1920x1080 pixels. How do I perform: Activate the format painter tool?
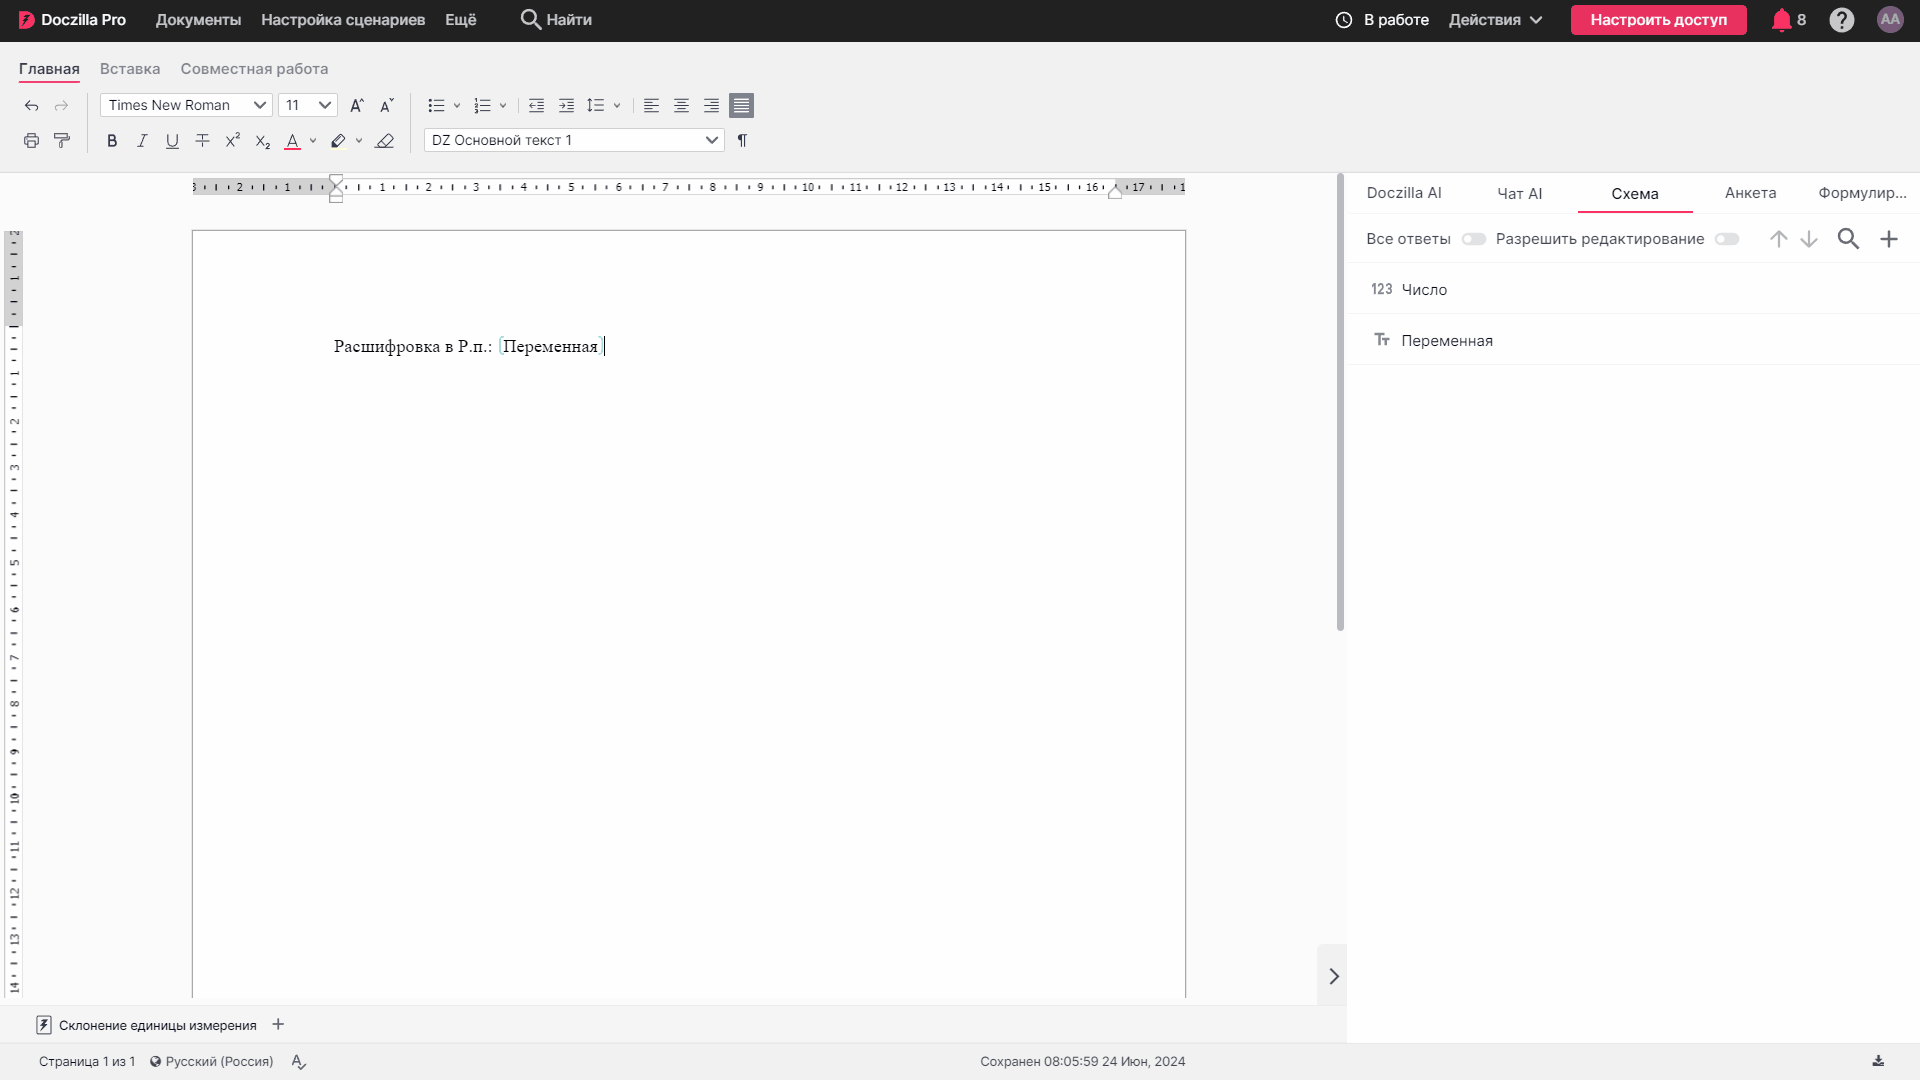pyautogui.click(x=62, y=141)
